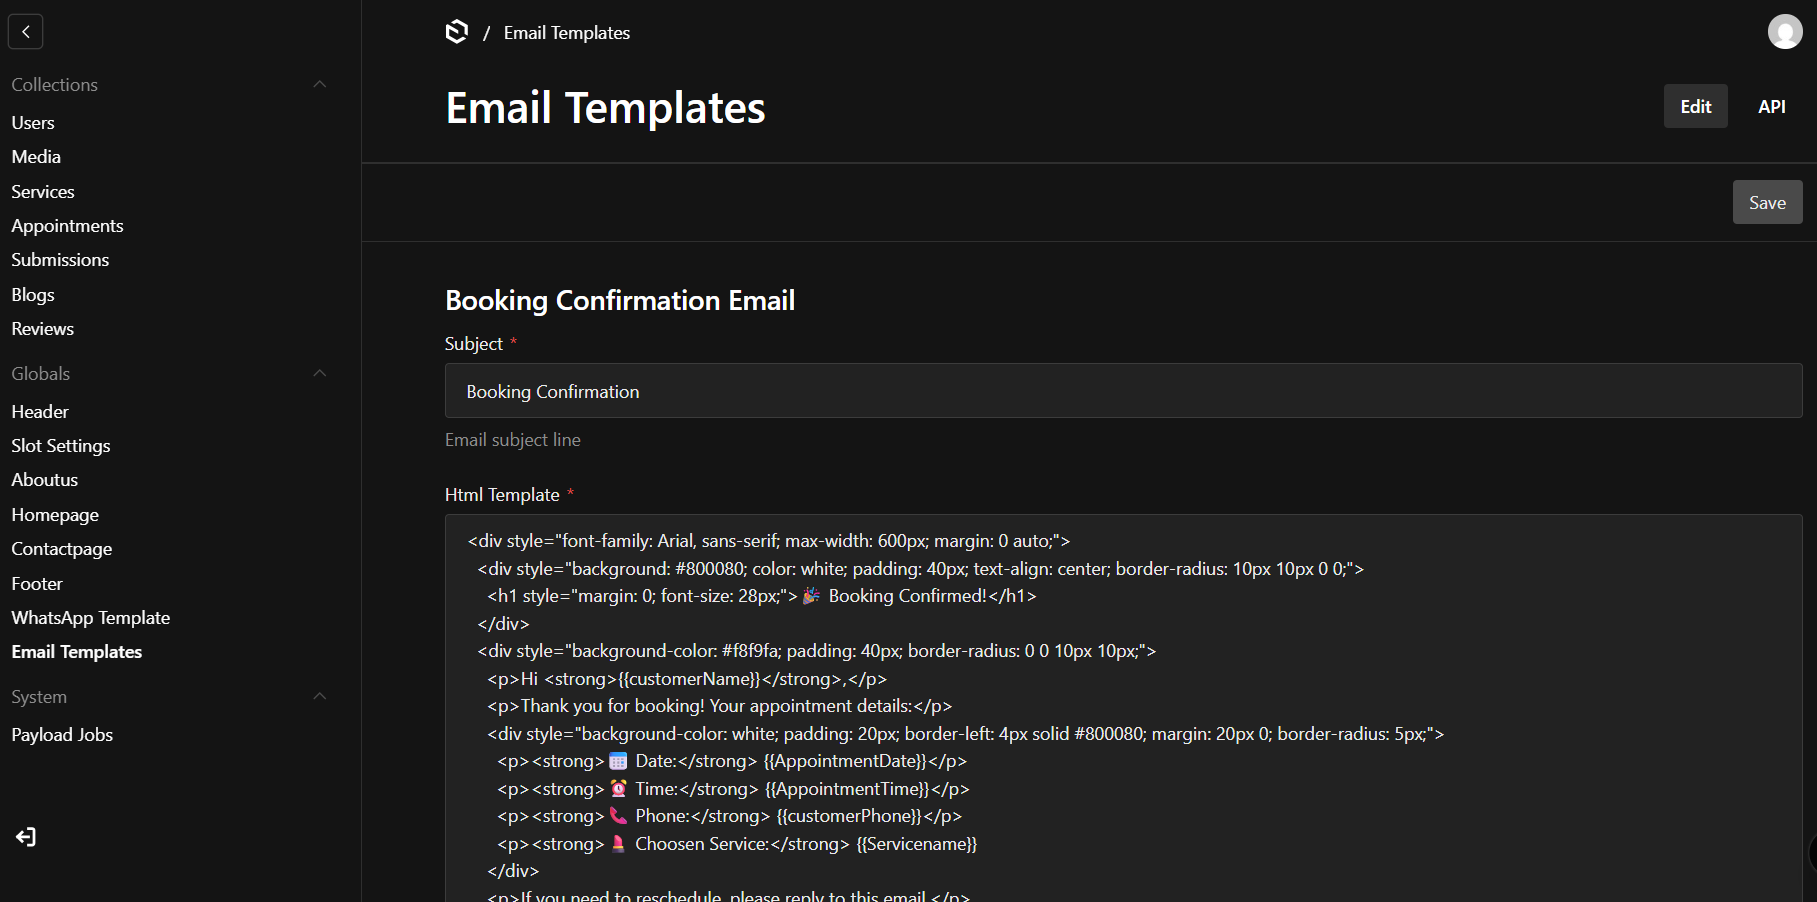The height and width of the screenshot is (902, 1817).
Task: Click the log out icon
Action: coord(26,837)
